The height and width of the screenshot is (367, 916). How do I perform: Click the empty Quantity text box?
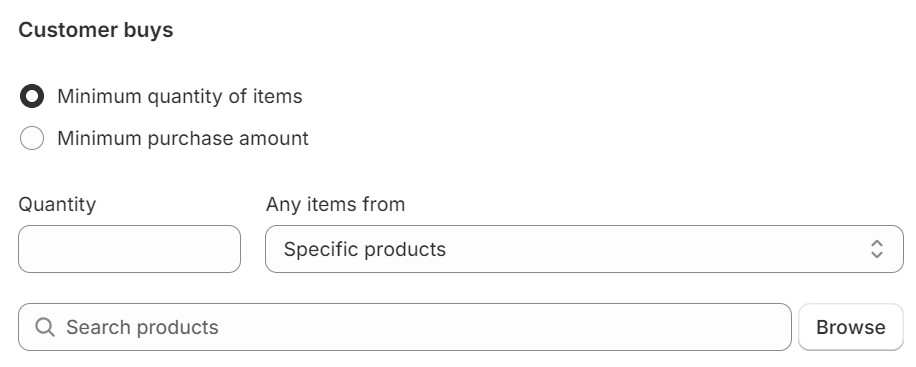[129, 249]
